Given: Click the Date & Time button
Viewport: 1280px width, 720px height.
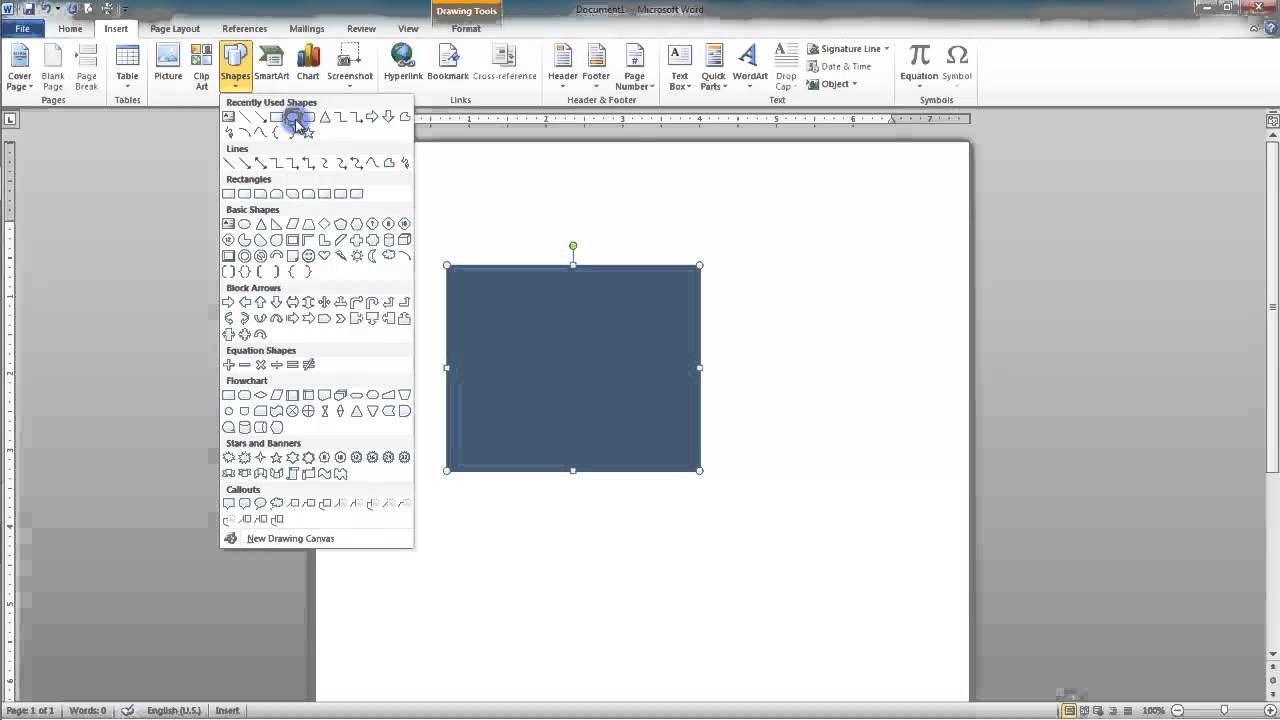Looking at the screenshot, I should coord(845,67).
